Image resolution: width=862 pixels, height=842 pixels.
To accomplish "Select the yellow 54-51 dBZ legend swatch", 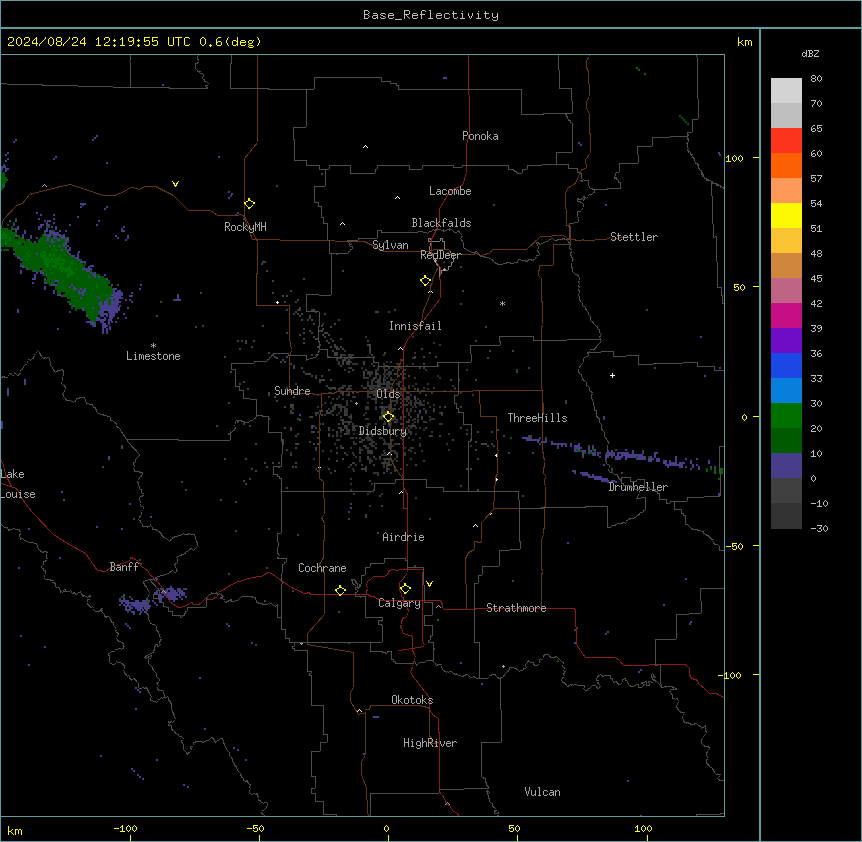I will [786, 216].
